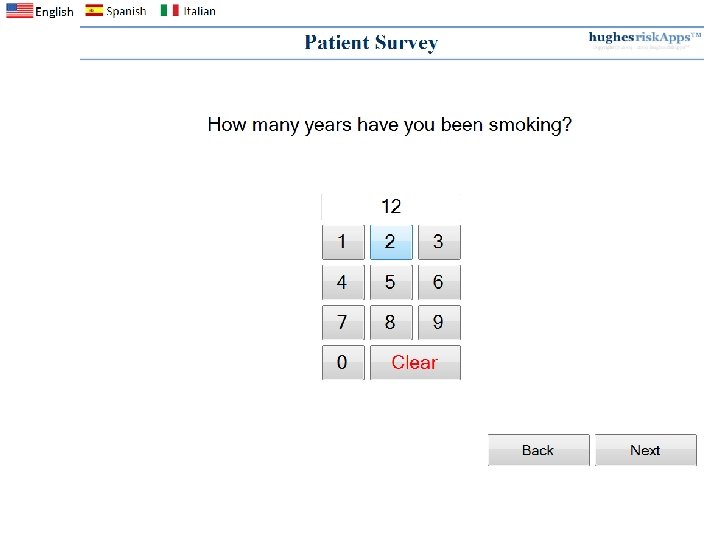Tap keypad digit 8
This screenshot has width=720, height=540.
[x=391, y=322]
